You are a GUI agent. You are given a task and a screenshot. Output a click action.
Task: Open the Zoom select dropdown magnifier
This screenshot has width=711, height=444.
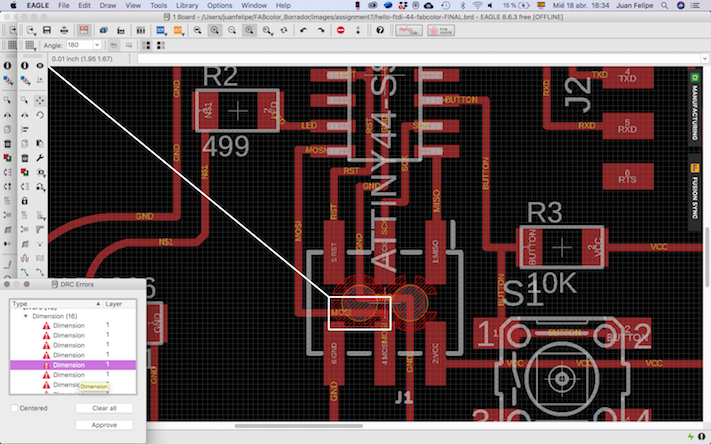267,30
